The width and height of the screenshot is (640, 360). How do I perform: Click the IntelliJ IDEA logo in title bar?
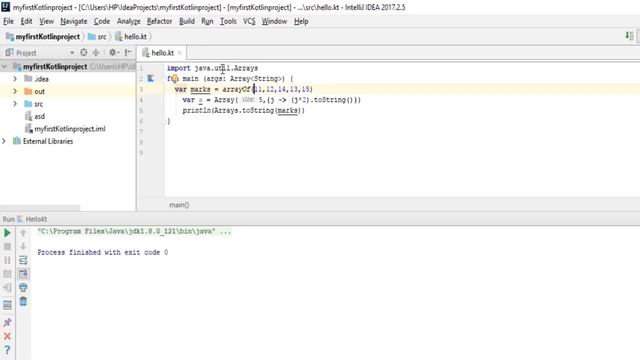[6, 7]
